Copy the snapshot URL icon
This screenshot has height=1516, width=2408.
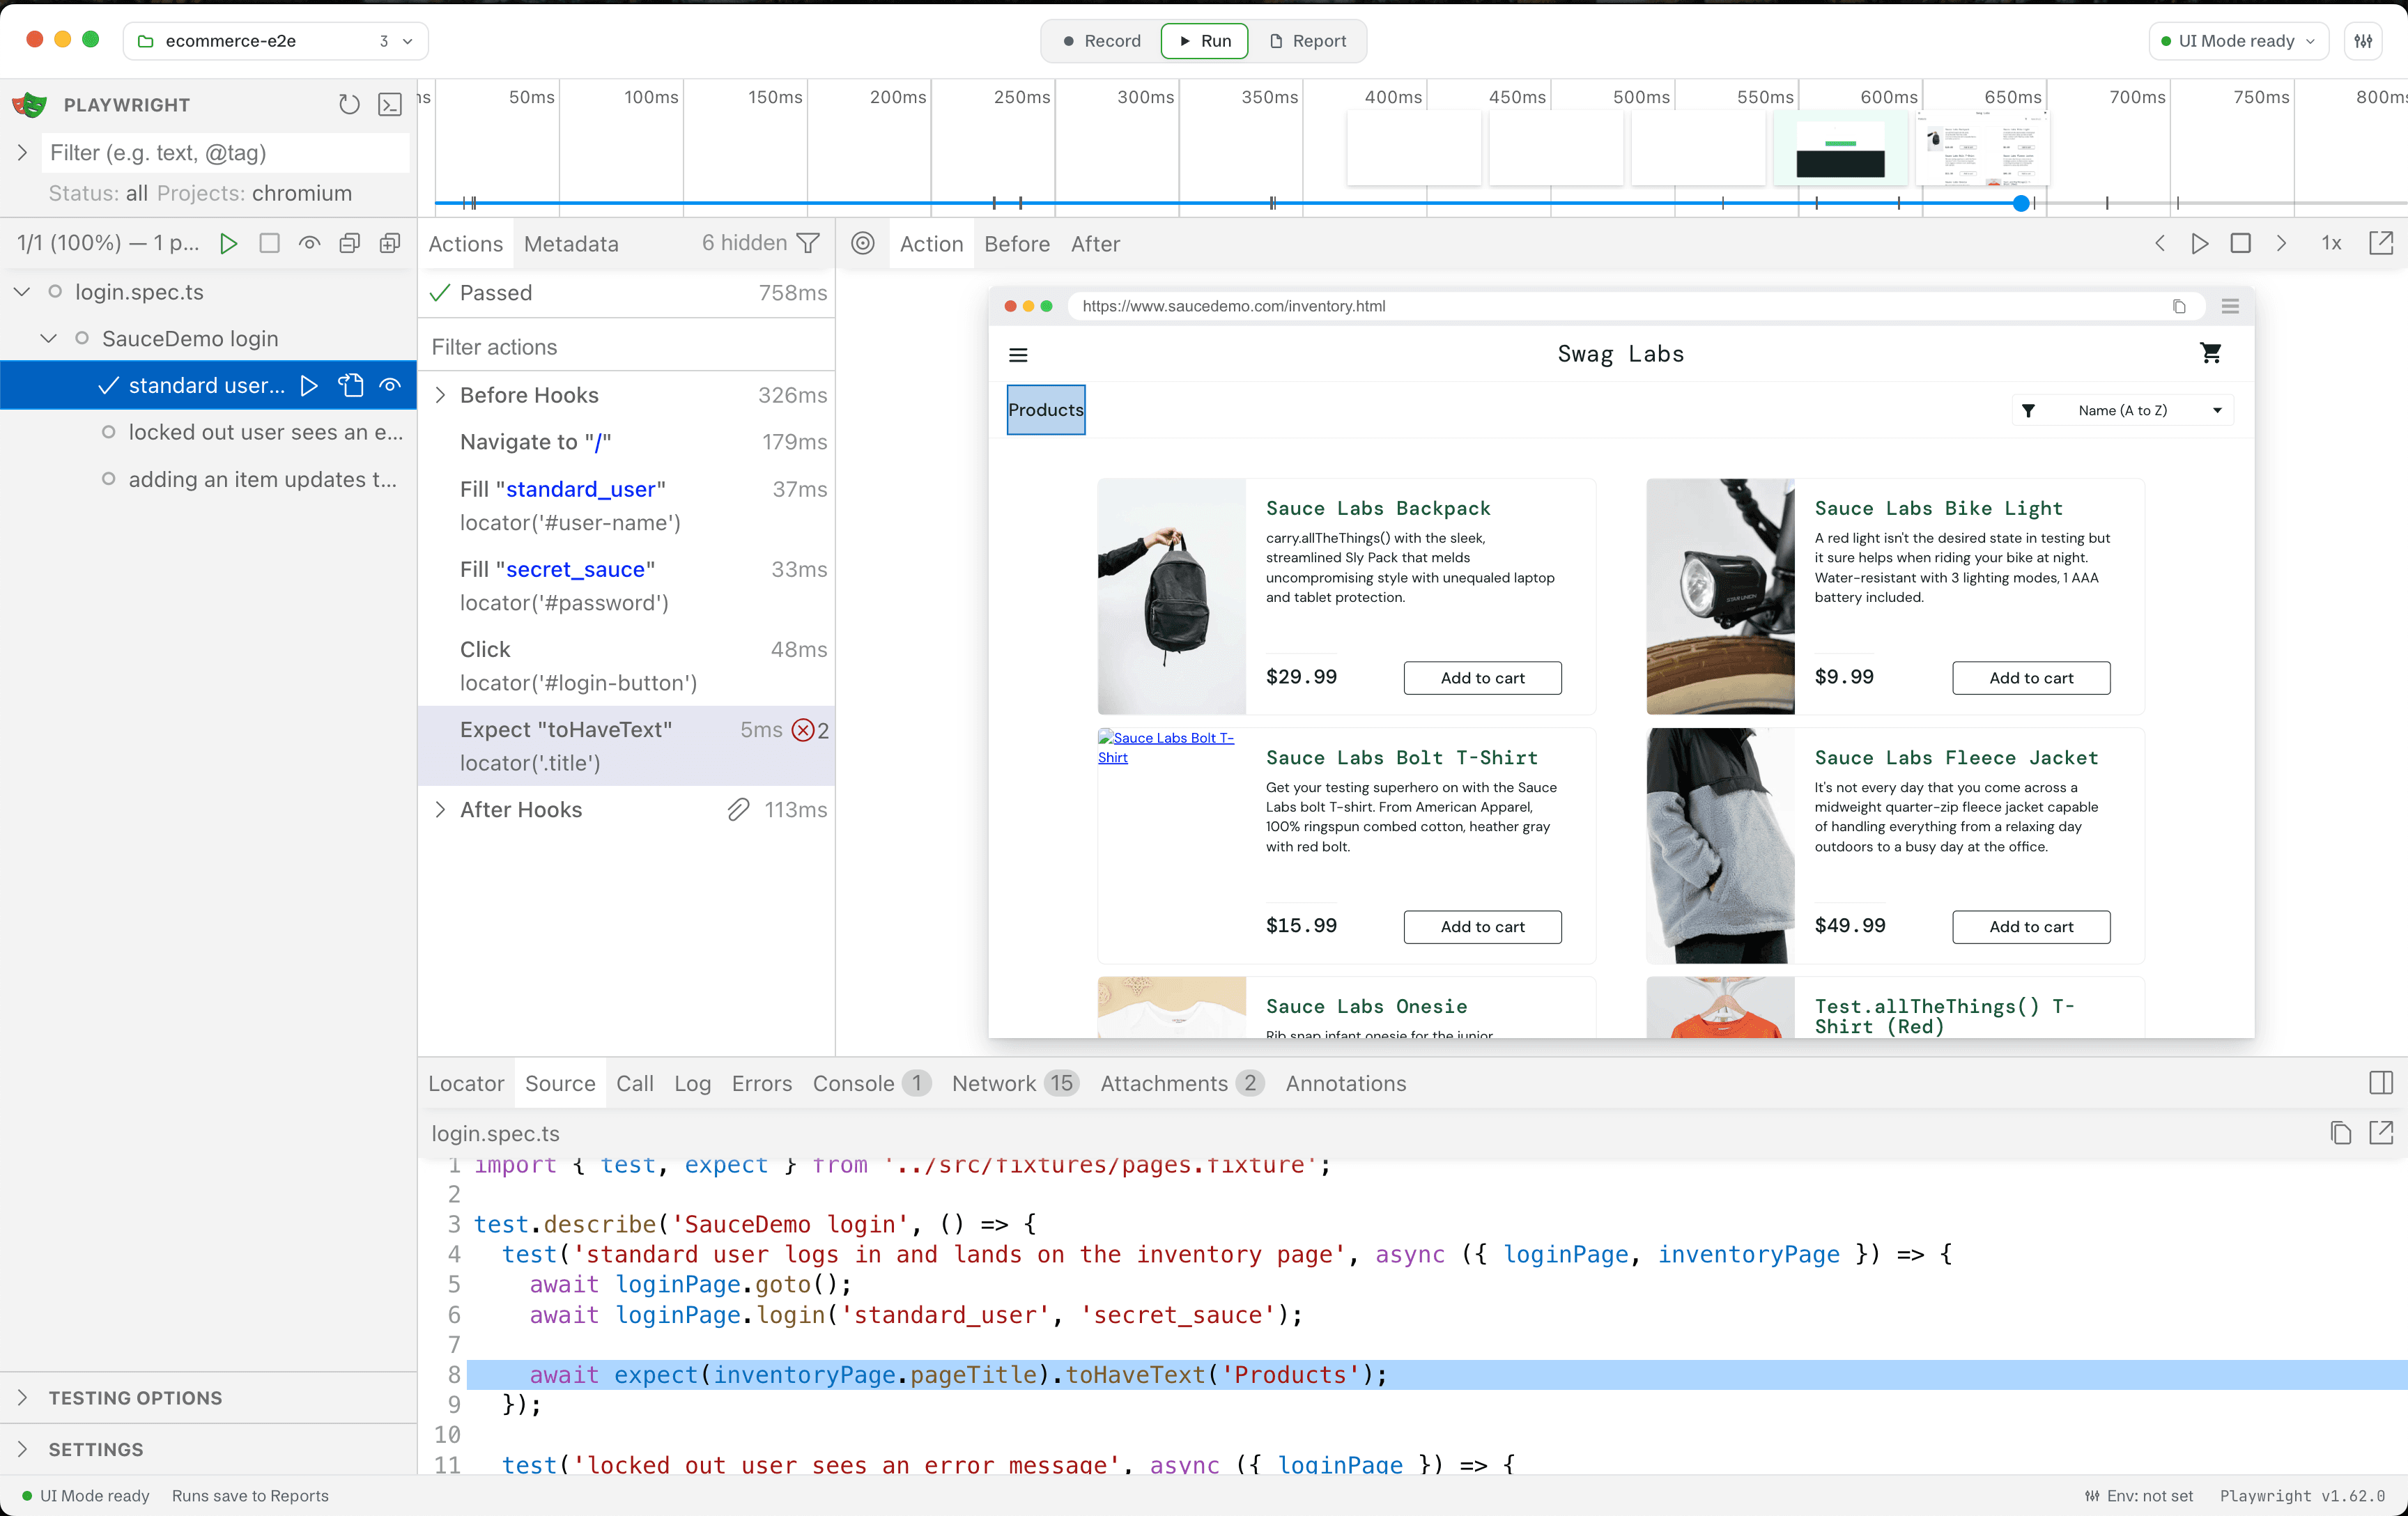point(2179,306)
